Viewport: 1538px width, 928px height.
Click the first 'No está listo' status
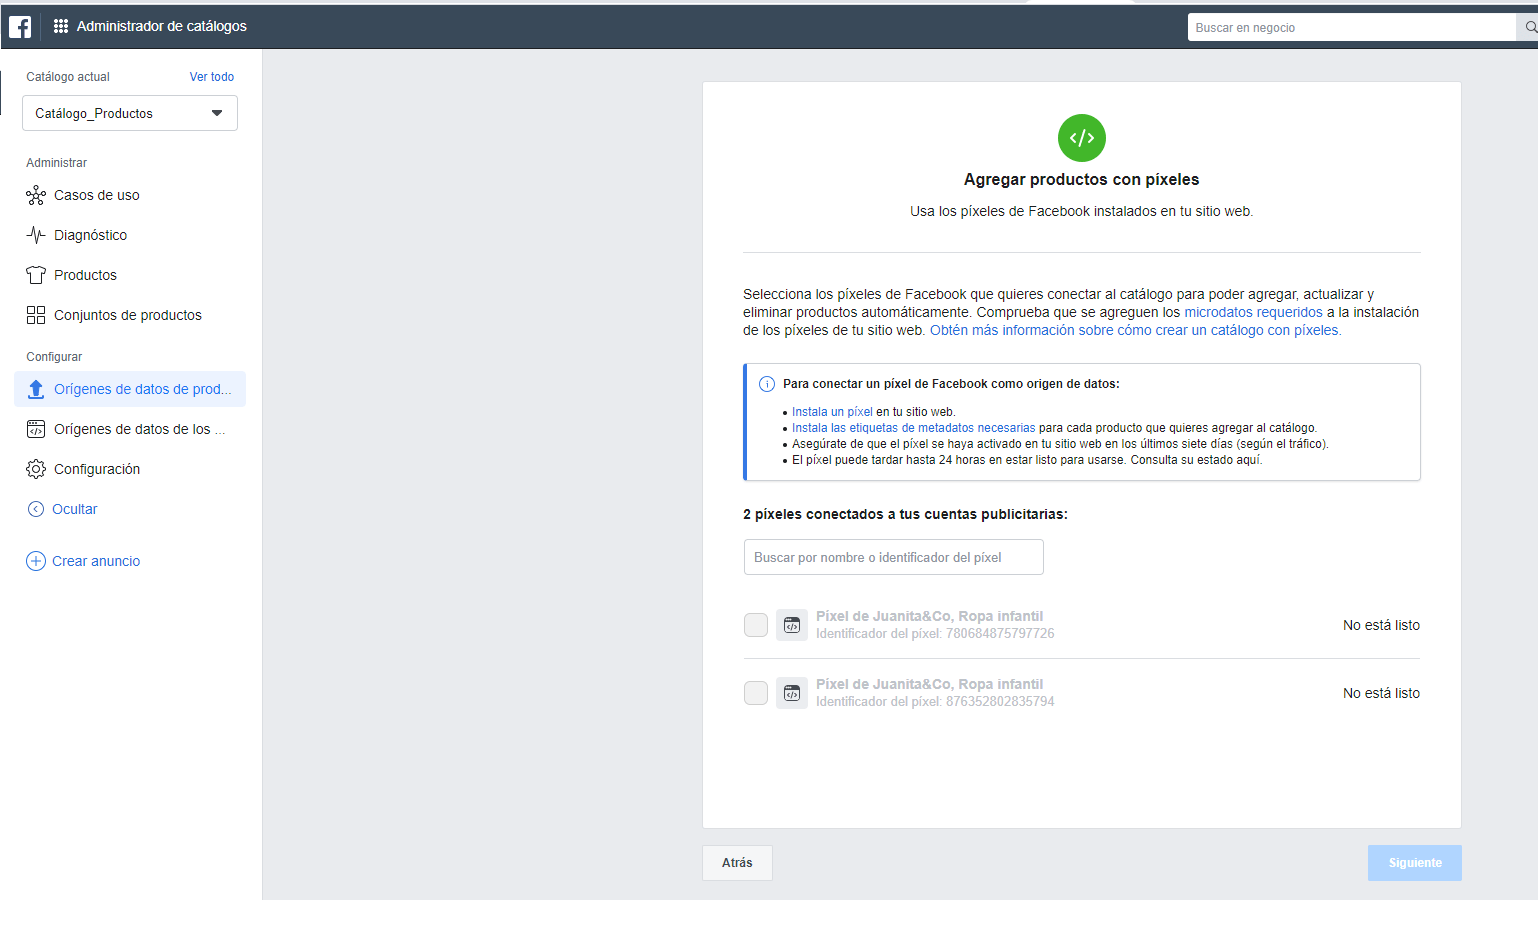tap(1381, 625)
